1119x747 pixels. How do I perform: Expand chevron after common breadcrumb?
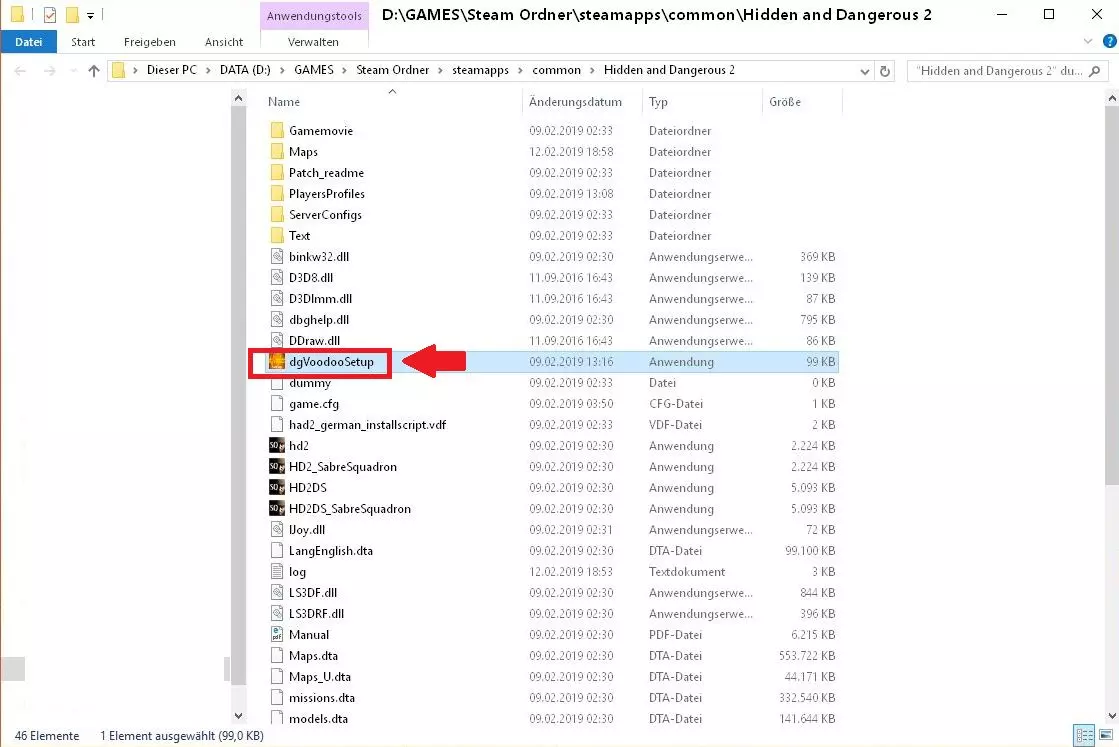click(592, 70)
